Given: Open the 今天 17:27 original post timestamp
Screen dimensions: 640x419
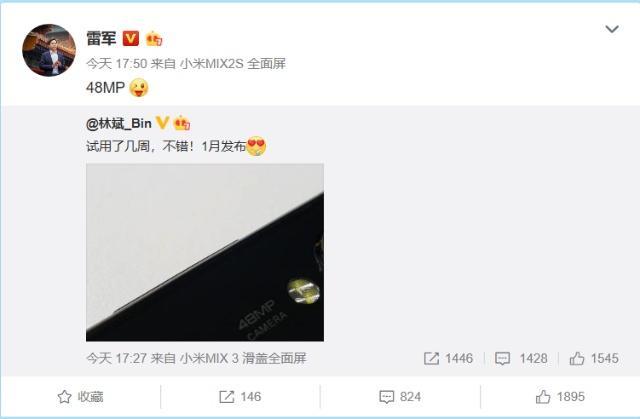Looking at the screenshot, I should [x=116, y=358].
